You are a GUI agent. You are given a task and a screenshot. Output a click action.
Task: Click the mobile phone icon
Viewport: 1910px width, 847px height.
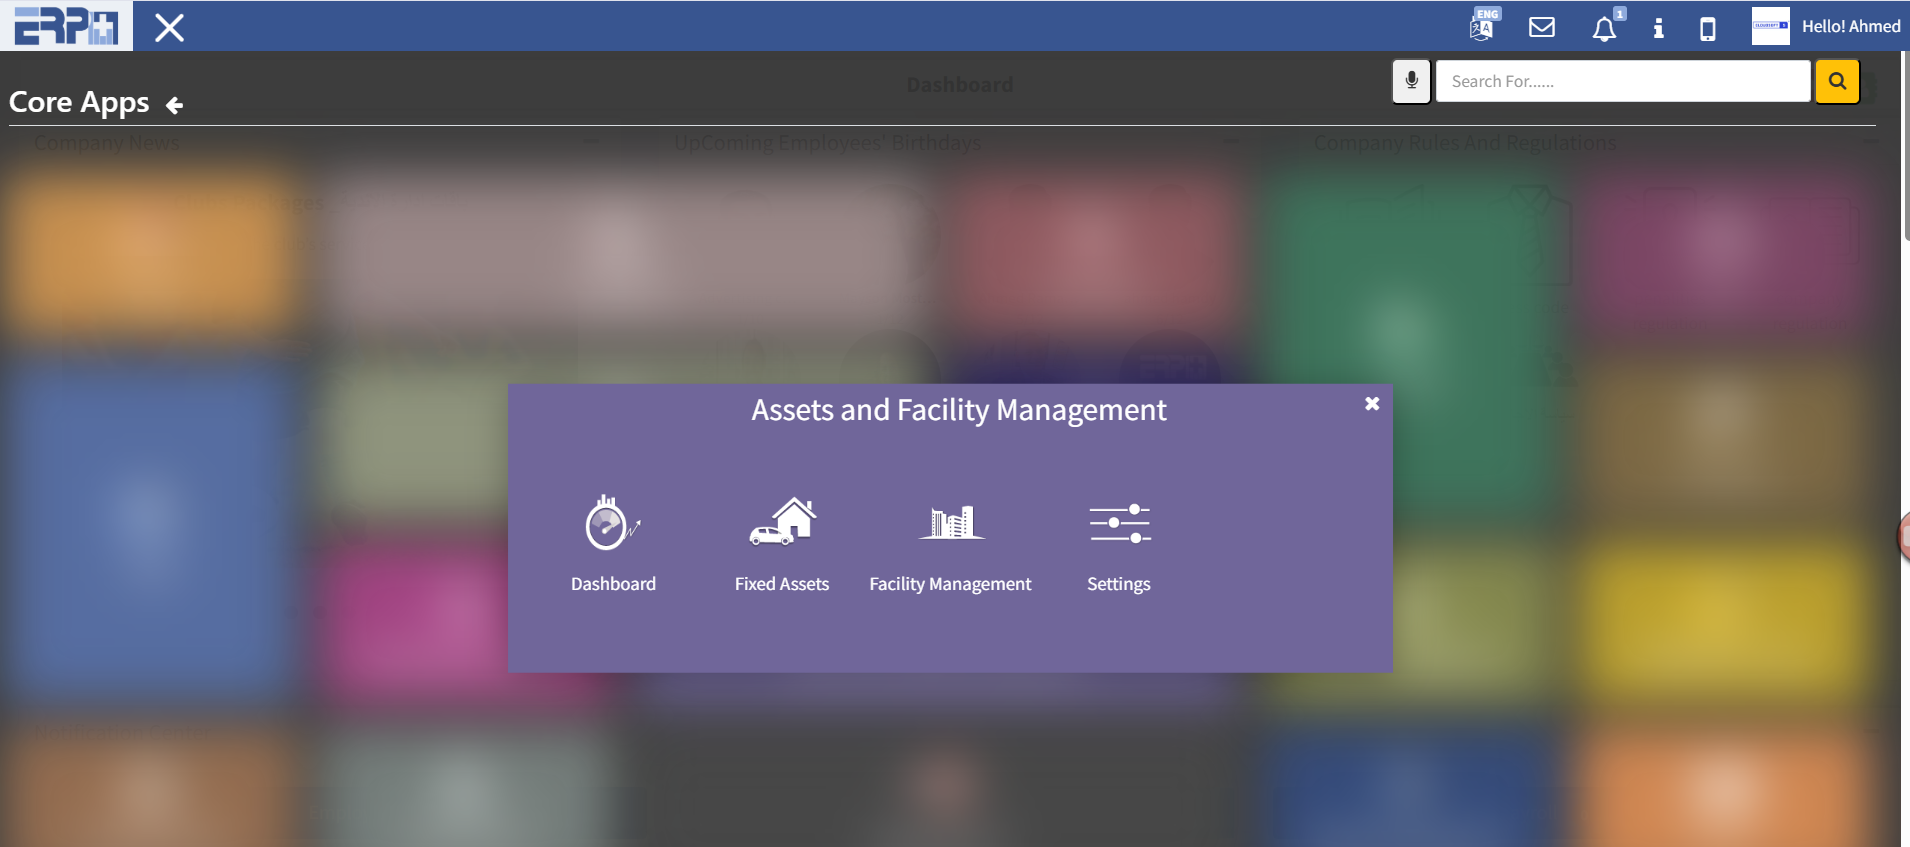coord(1708,28)
